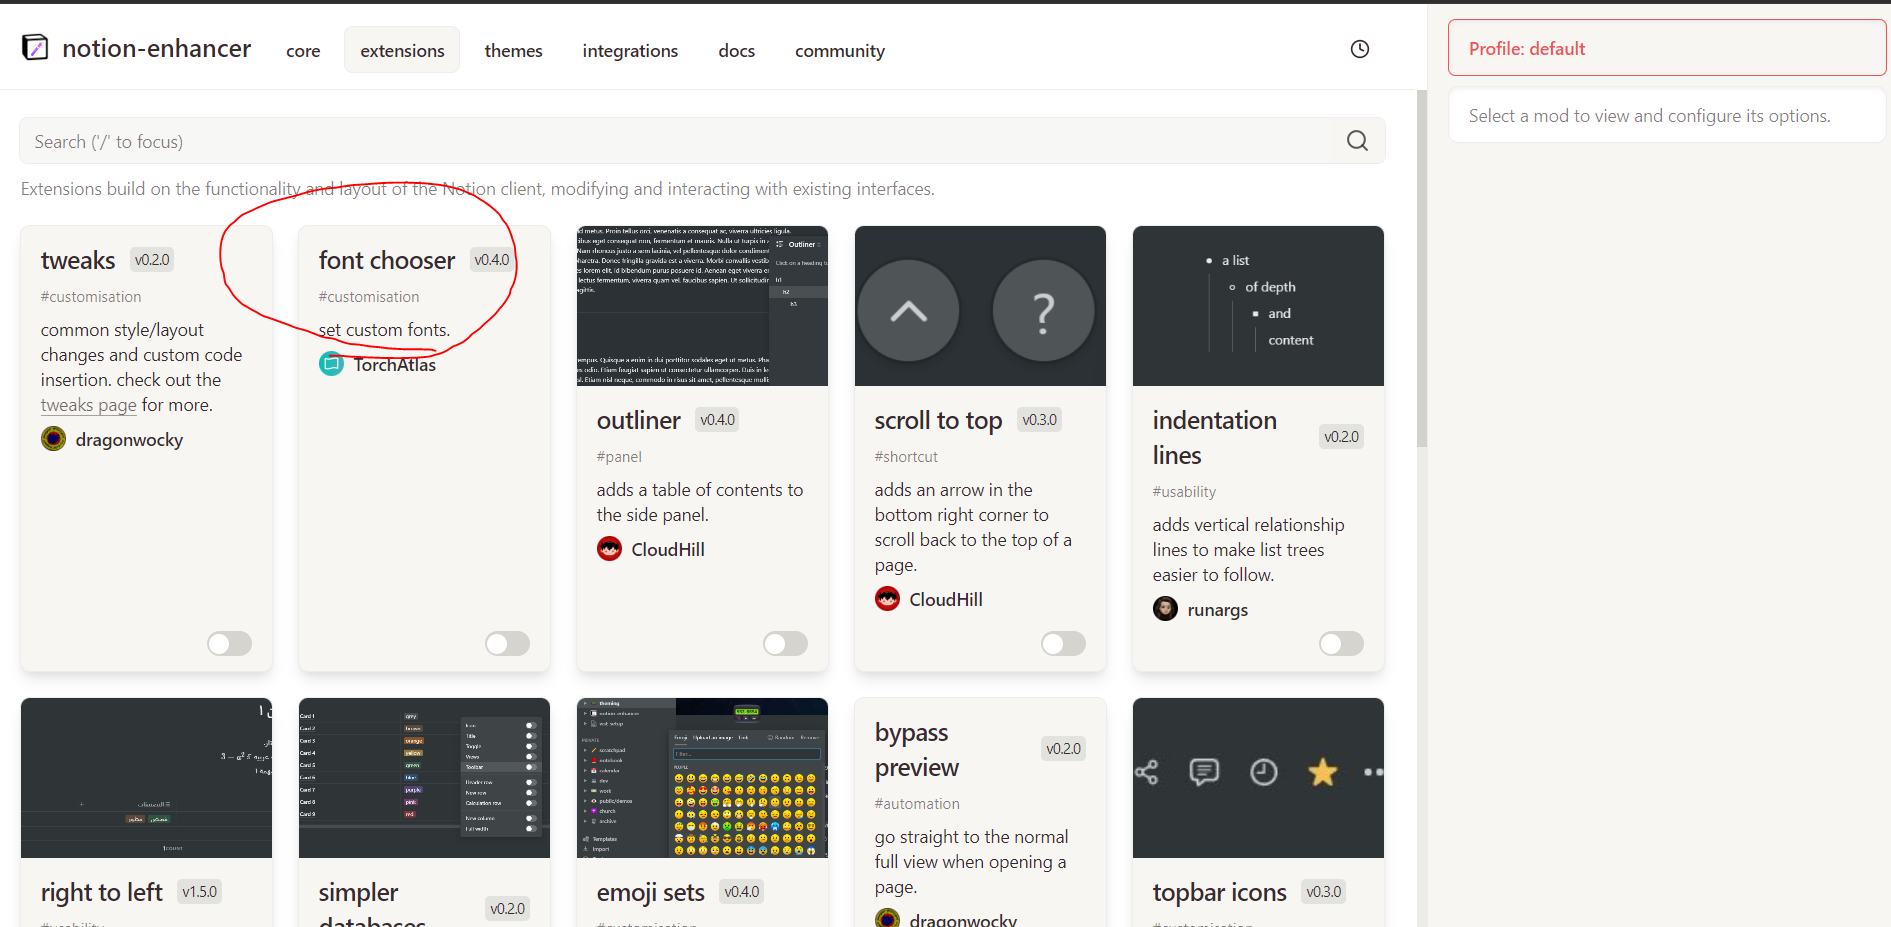Click the outliner preview thumbnail
The height and width of the screenshot is (927, 1891).
[x=702, y=306]
